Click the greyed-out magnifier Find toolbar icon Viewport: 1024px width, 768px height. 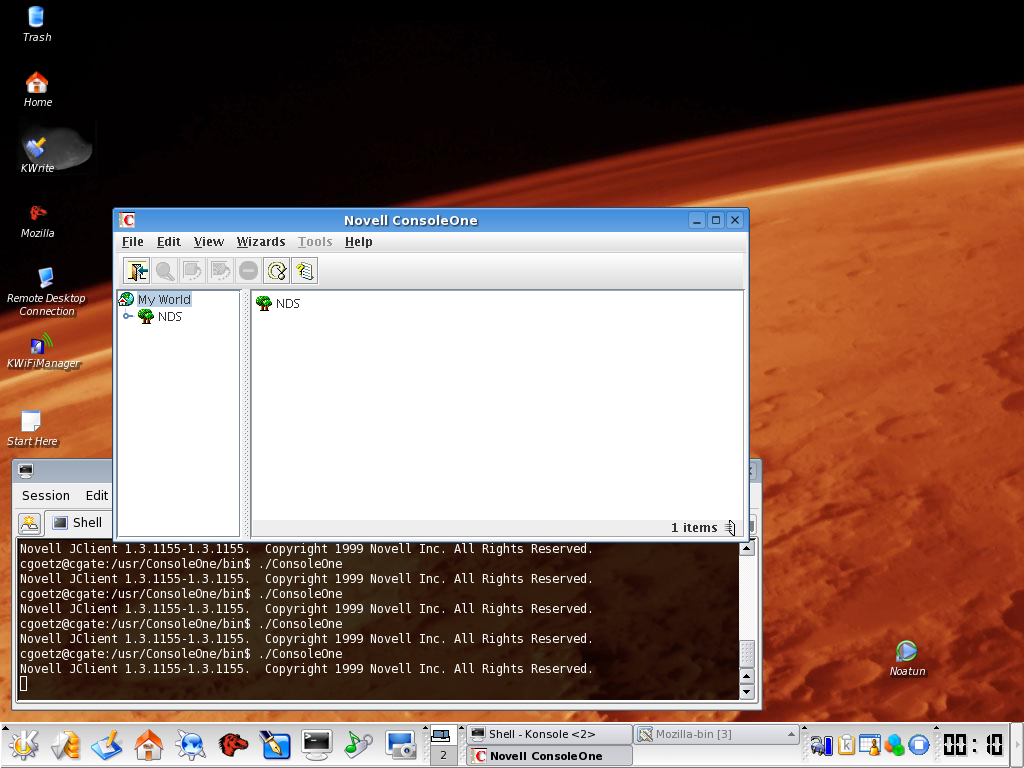pos(165,270)
